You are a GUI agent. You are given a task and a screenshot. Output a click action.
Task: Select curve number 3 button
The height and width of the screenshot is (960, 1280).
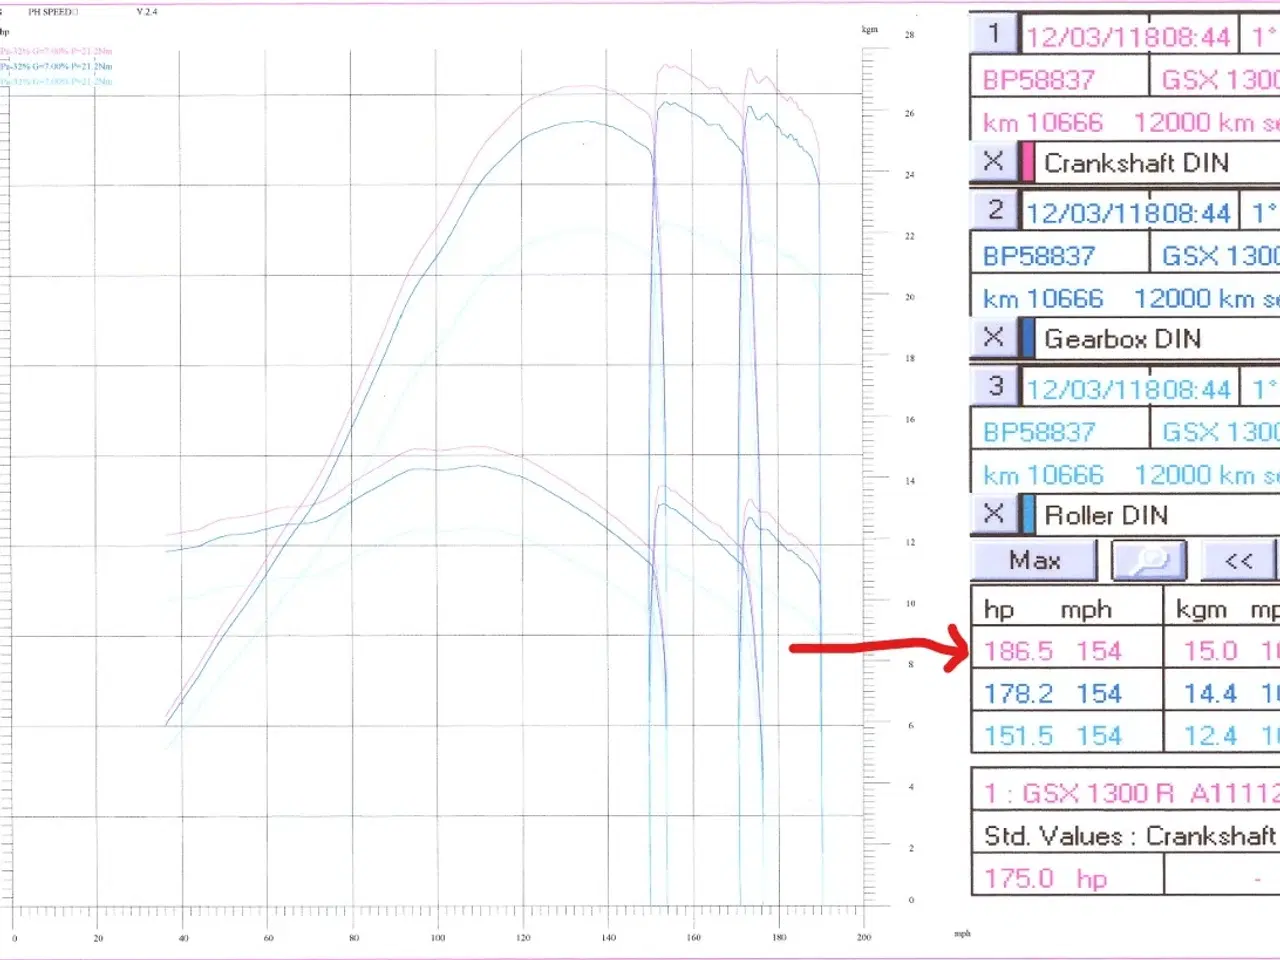tap(994, 386)
